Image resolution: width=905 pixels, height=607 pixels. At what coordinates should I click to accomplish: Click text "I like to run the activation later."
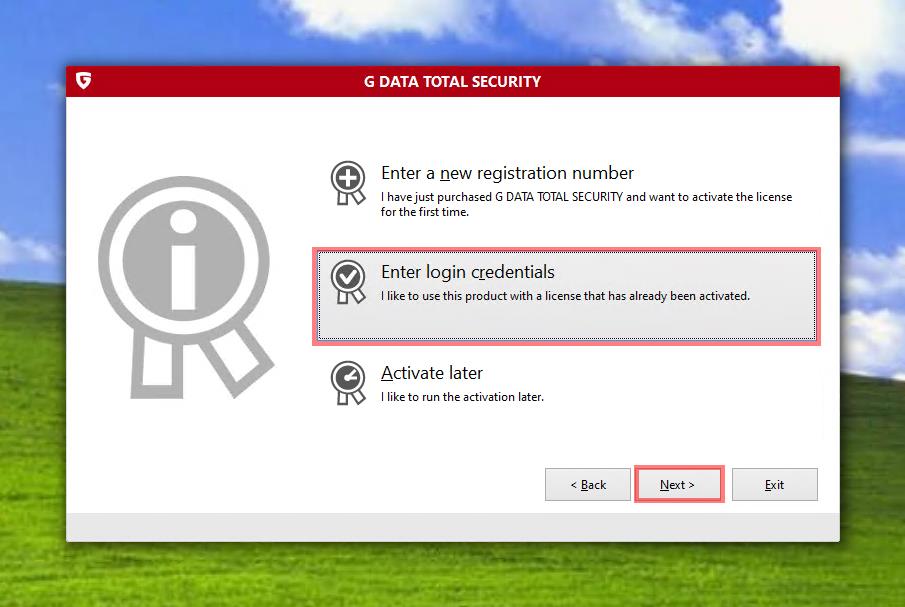462,397
